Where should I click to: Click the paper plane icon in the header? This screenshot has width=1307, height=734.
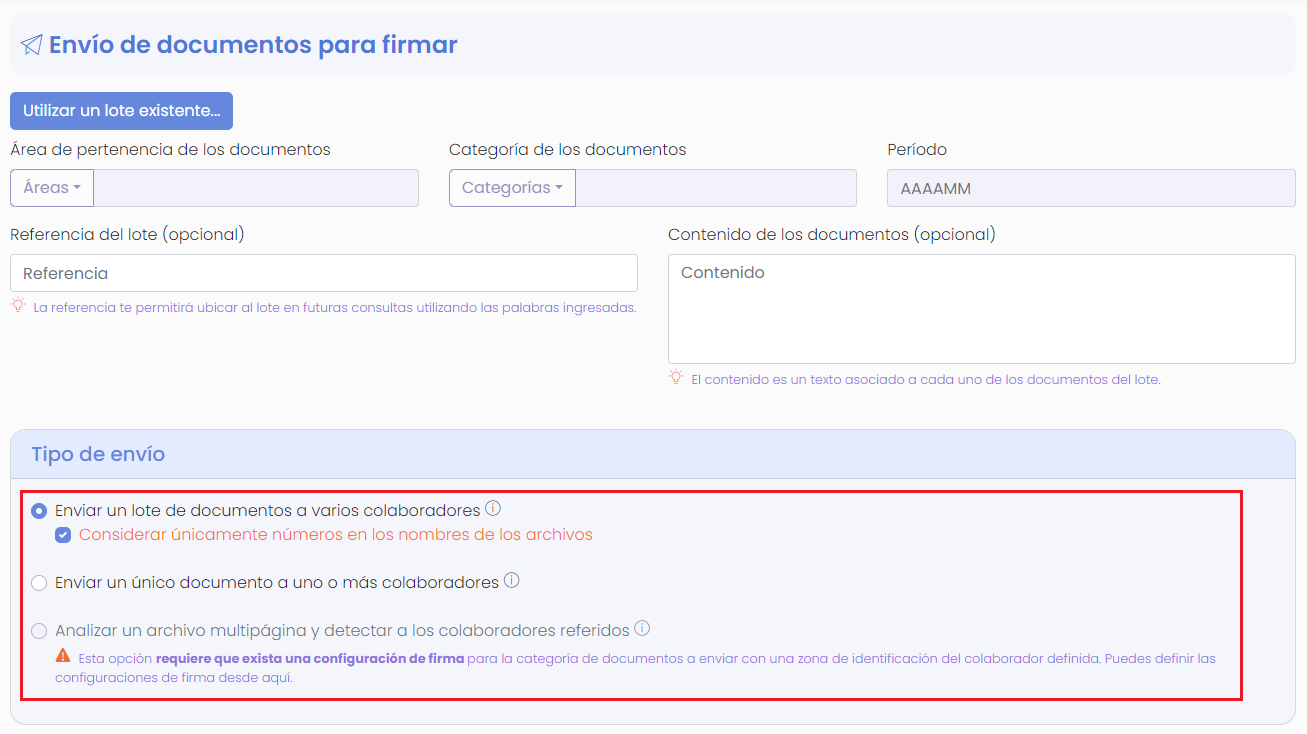click(x=31, y=43)
